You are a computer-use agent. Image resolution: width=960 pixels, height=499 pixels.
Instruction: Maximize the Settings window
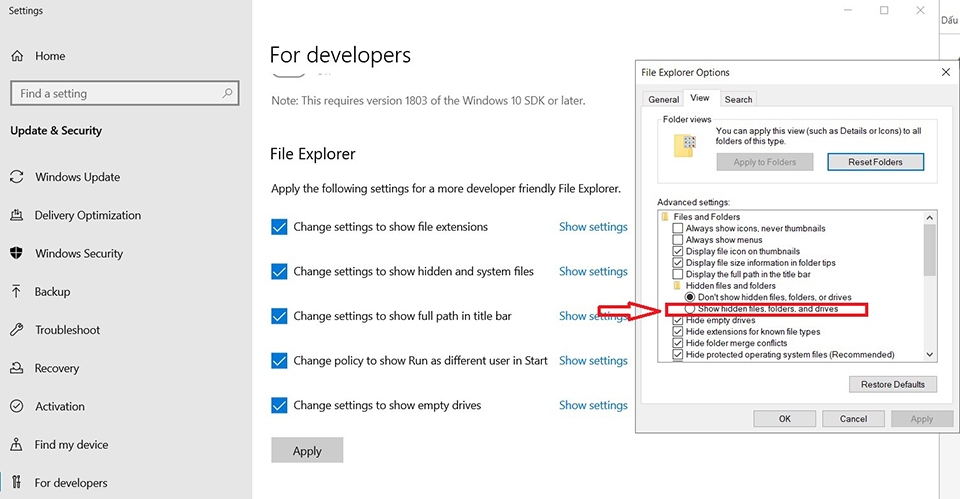pyautogui.click(x=884, y=10)
